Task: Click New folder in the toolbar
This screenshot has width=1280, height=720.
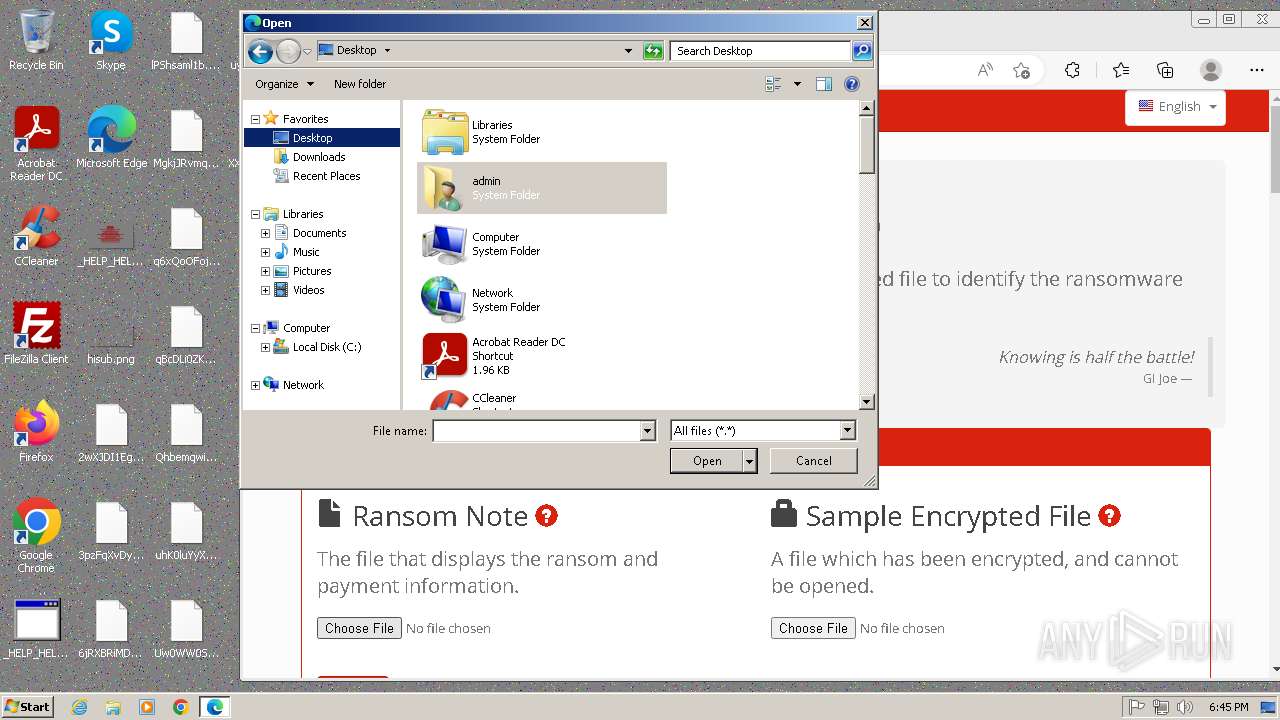Action: click(360, 84)
